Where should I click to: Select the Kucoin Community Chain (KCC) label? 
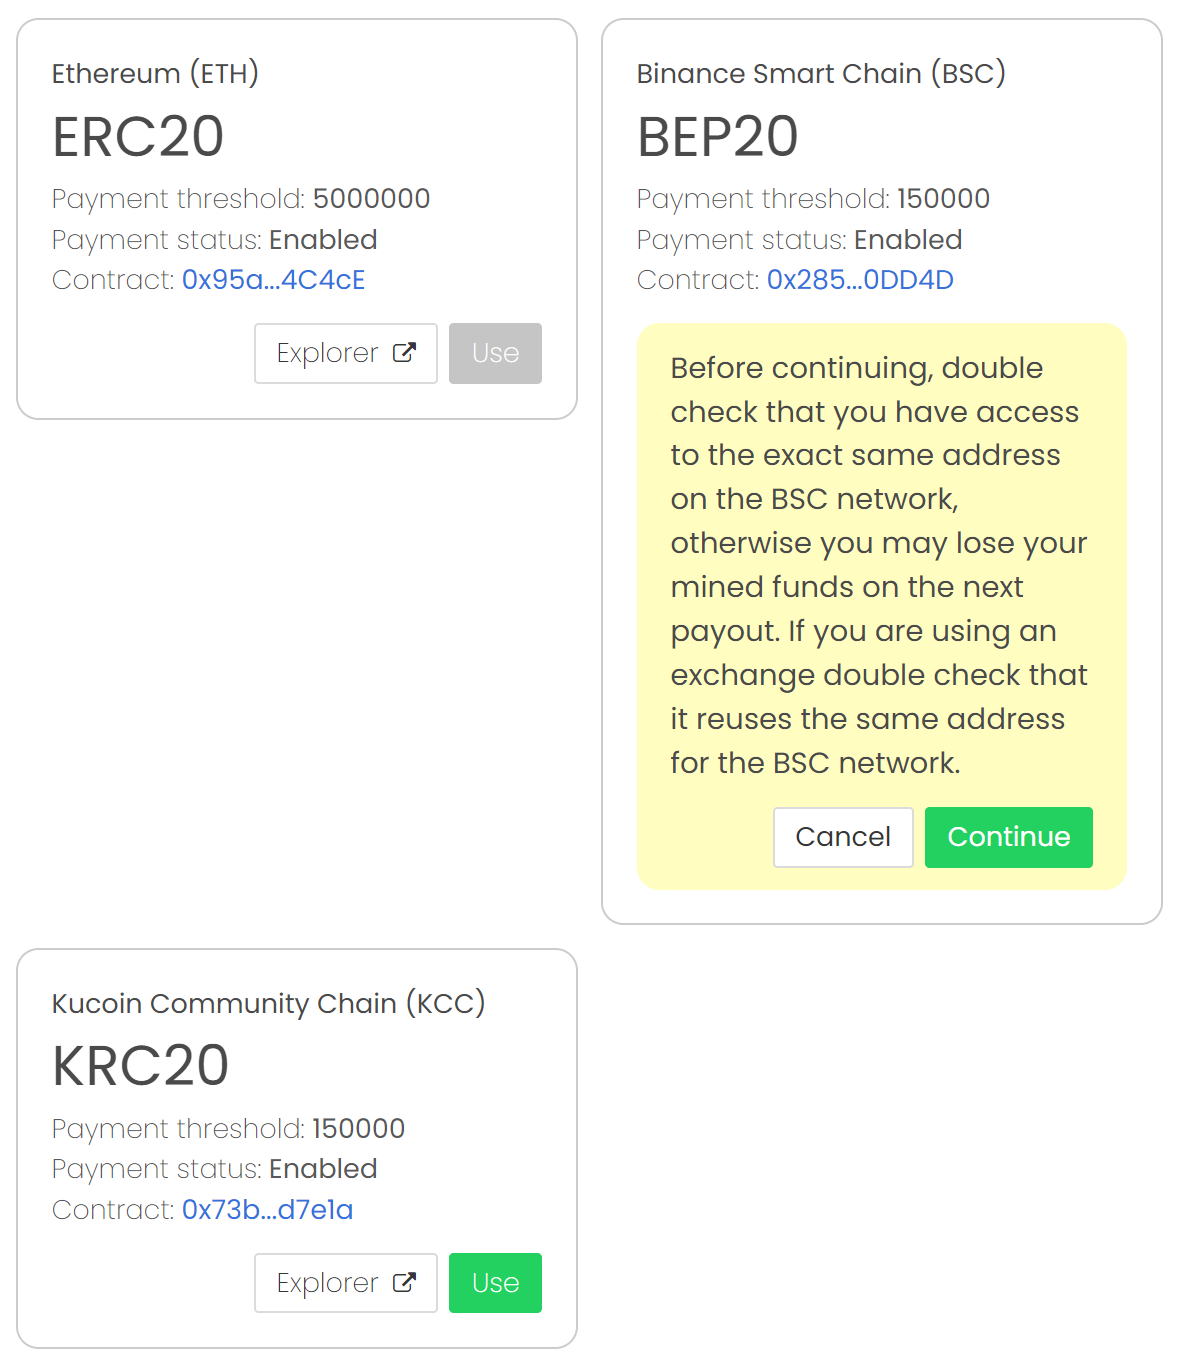(268, 1003)
